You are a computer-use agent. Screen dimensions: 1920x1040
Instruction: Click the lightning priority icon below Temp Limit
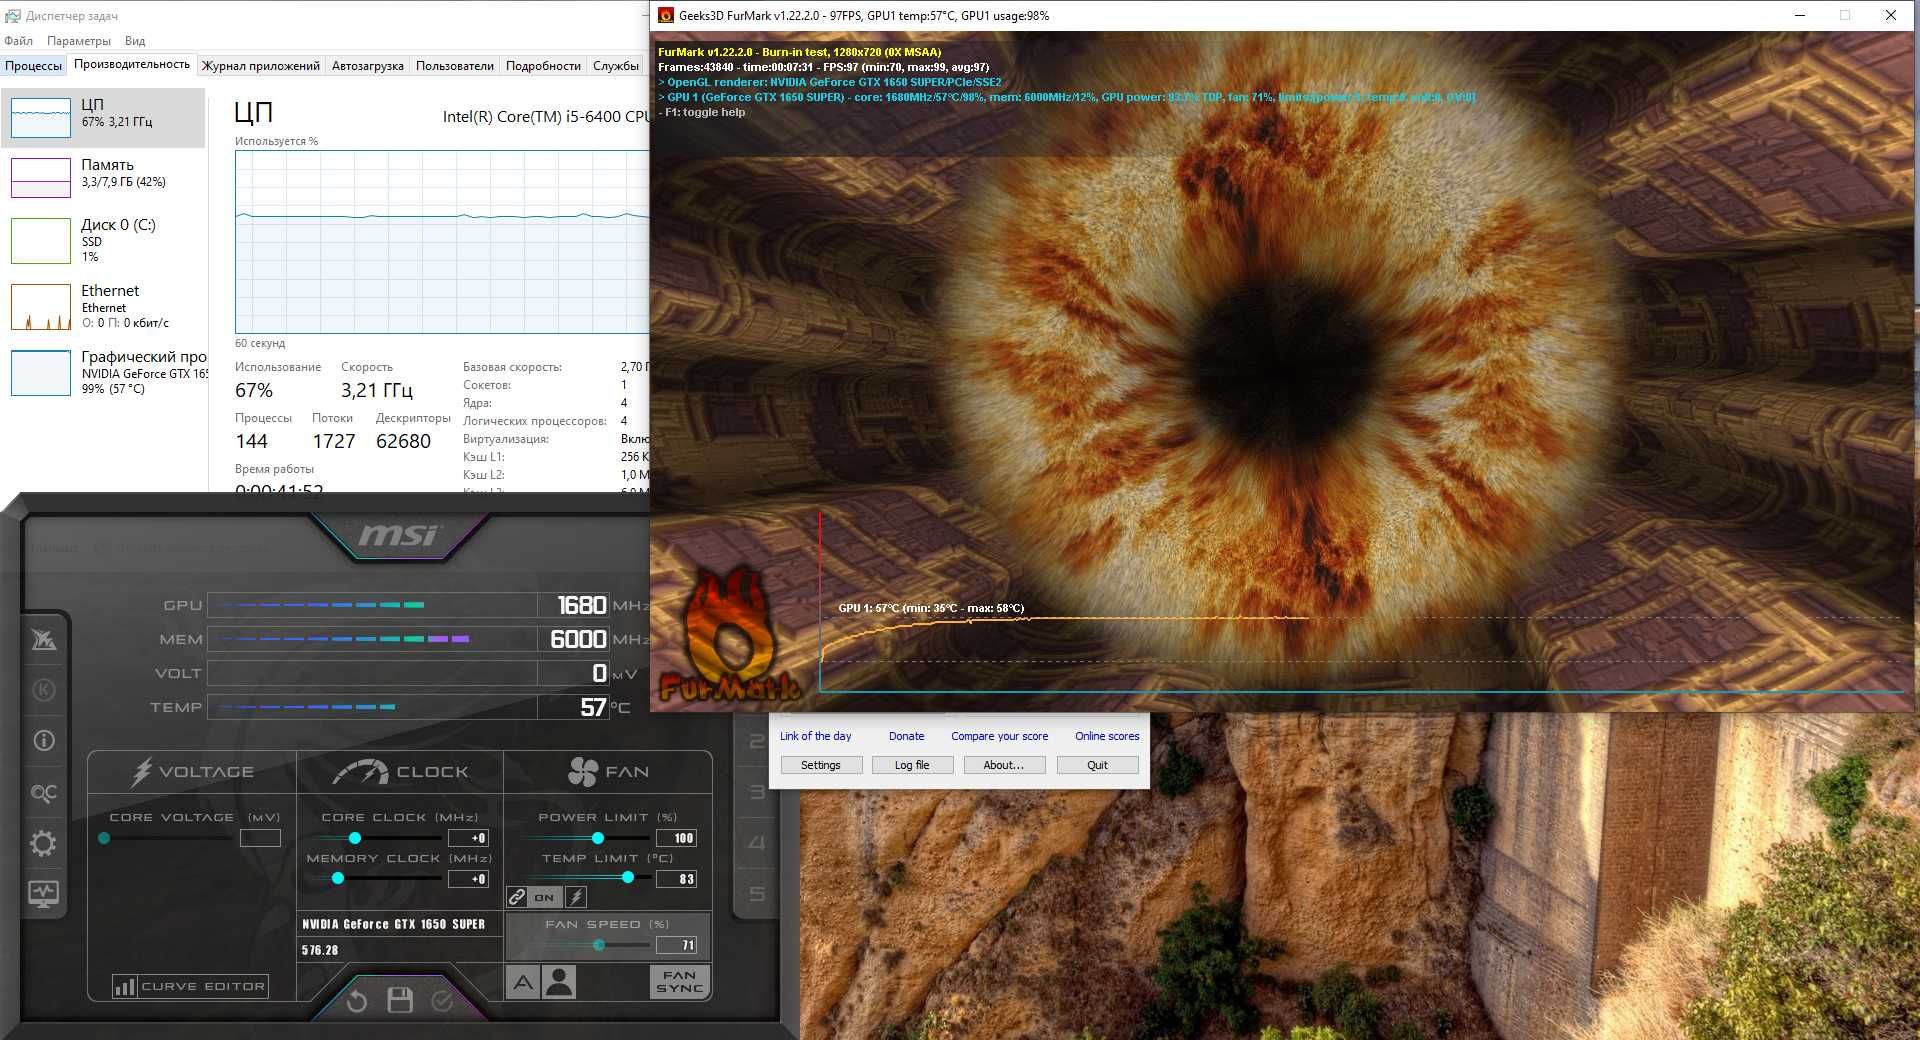pos(577,897)
